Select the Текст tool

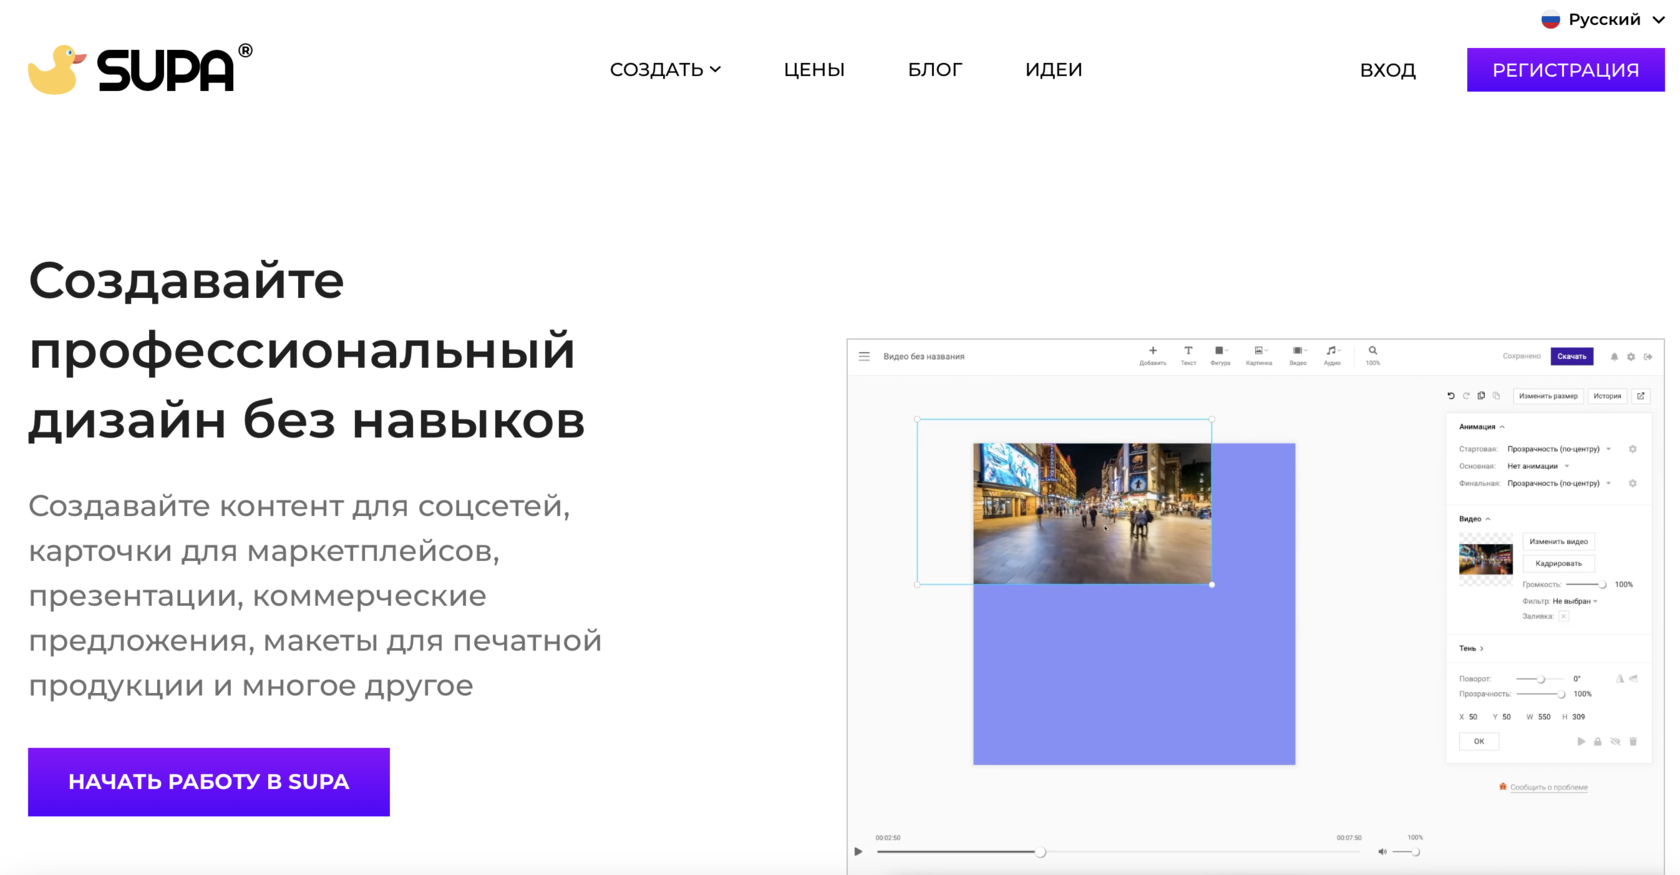(x=1188, y=355)
